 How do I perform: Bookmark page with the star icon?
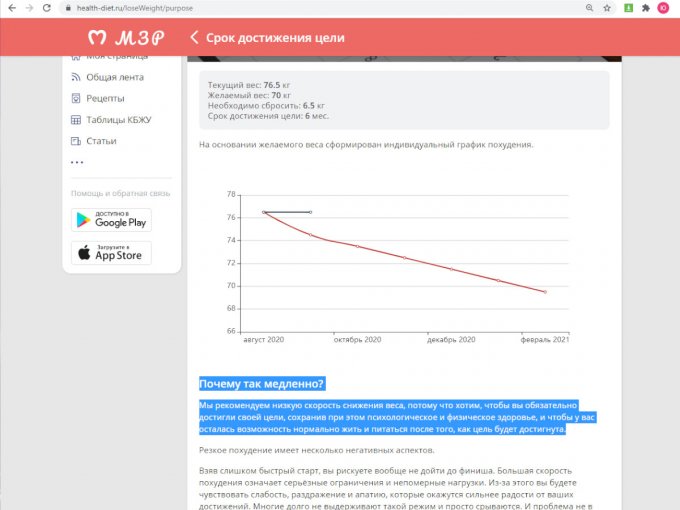pos(608,7)
